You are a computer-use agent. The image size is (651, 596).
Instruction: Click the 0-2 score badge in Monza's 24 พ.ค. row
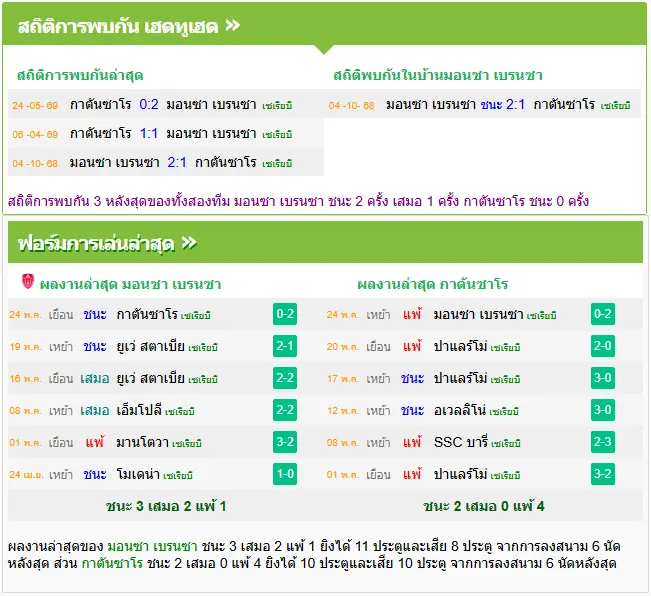(285, 314)
